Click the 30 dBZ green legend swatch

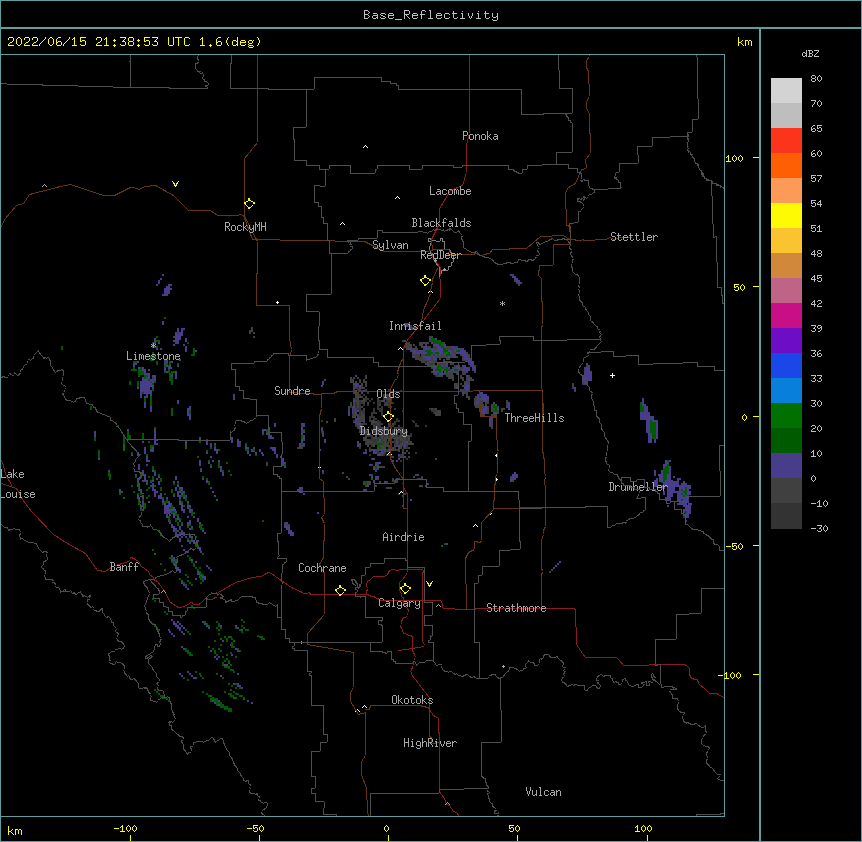[786, 416]
